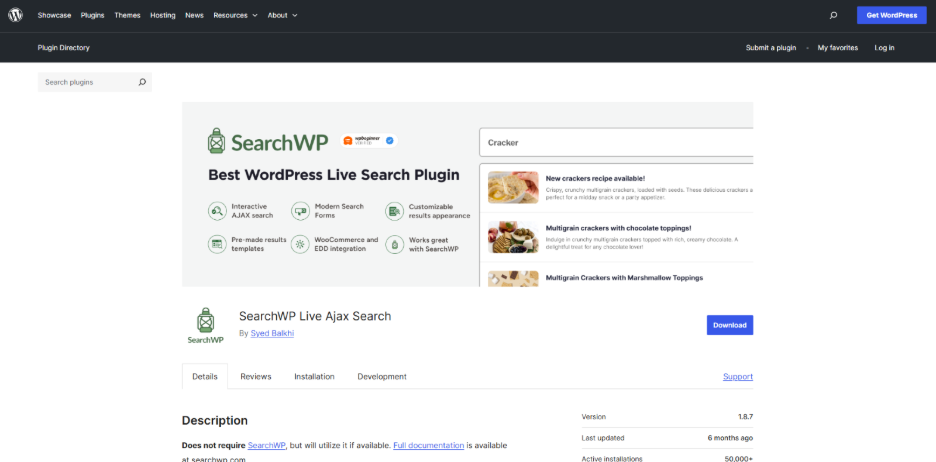936x462 pixels.
Task: Click the '6 months ago' last updated value
Action: (x=731, y=438)
